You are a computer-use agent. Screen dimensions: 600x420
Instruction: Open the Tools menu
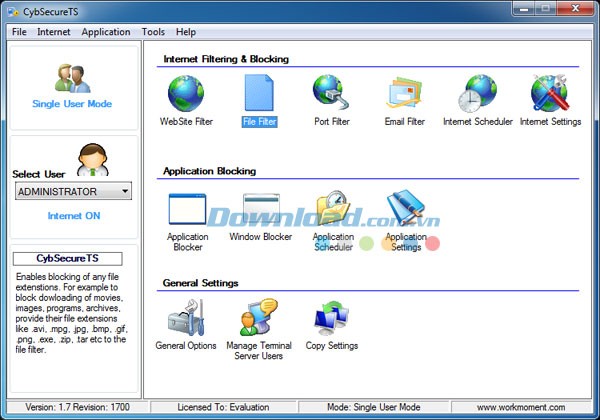click(153, 32)
